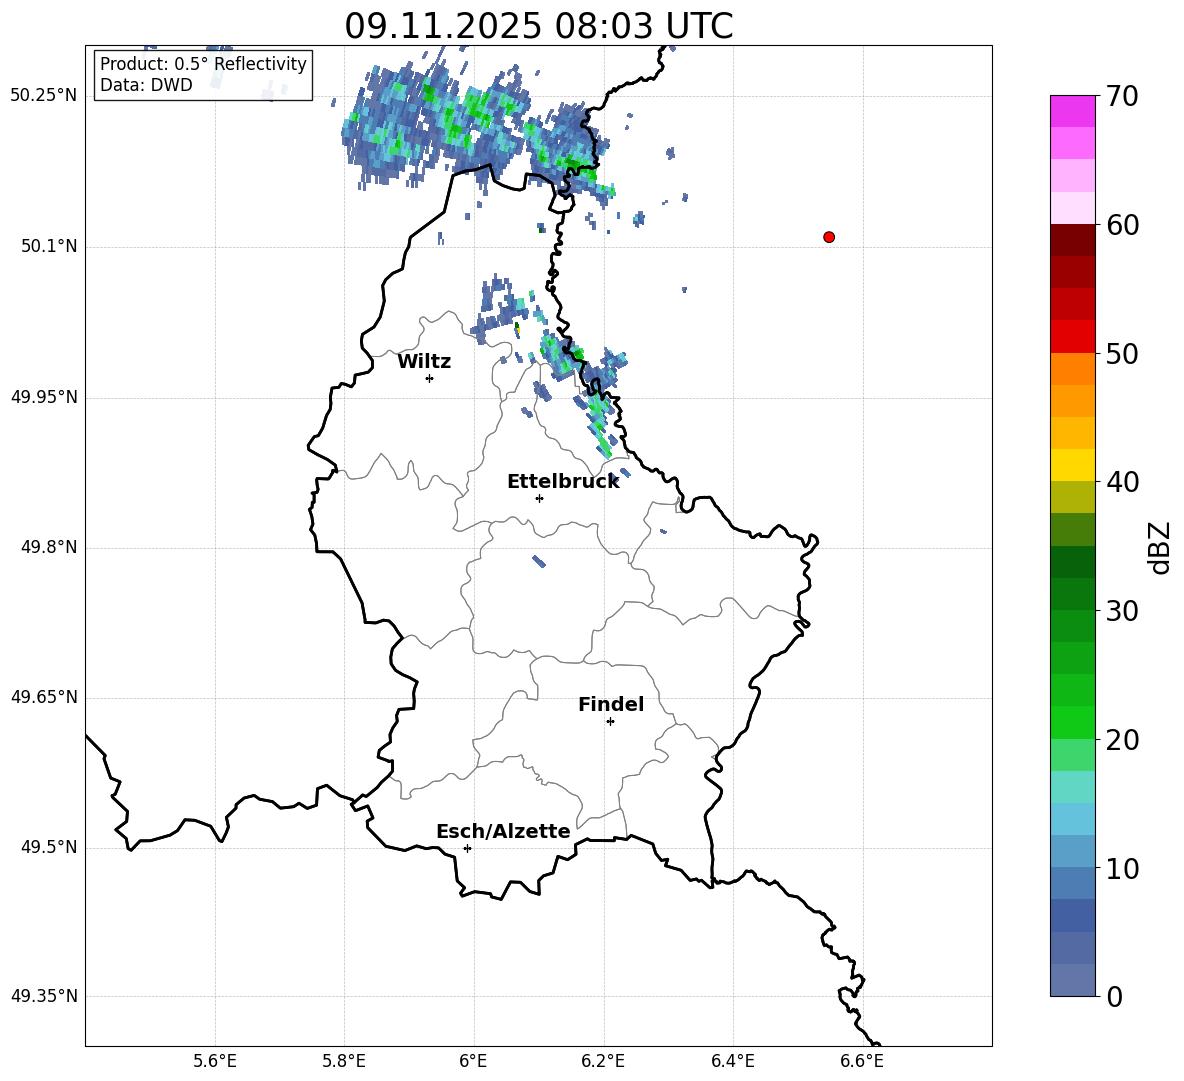
Task: Click the latitude label 49.35°N
Action: point(44,996)
